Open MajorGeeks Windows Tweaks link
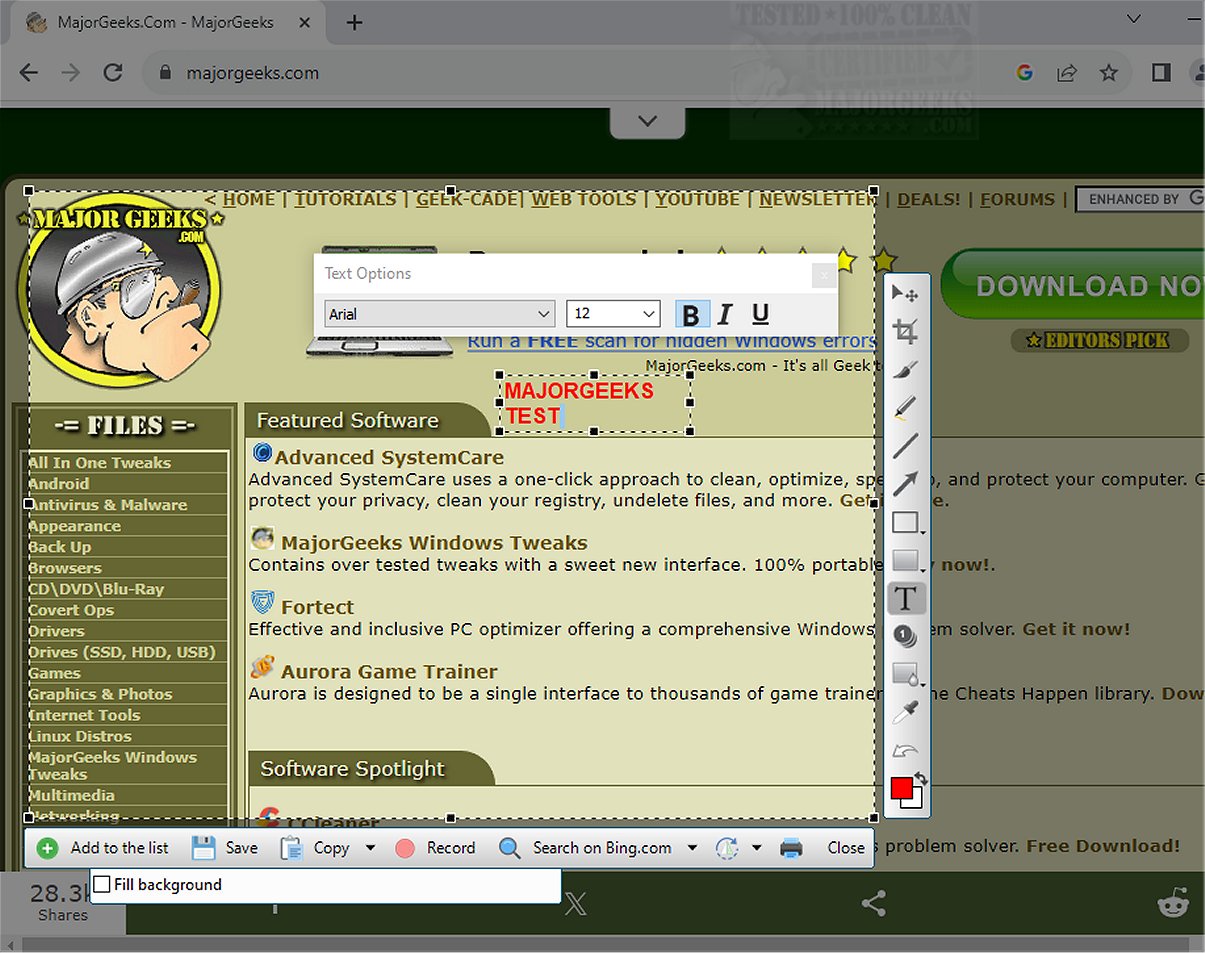The width and height of the screenshot is (1205, 953). pyautogui.click(x=434, y=543)
